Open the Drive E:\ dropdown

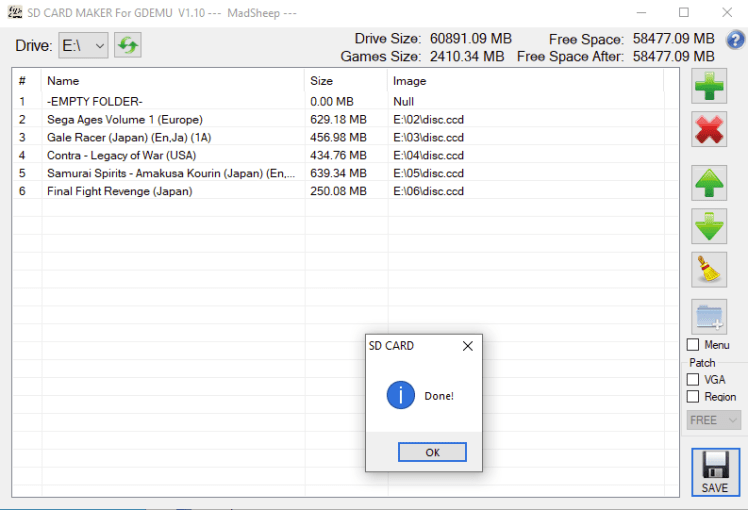coord(83,46)
